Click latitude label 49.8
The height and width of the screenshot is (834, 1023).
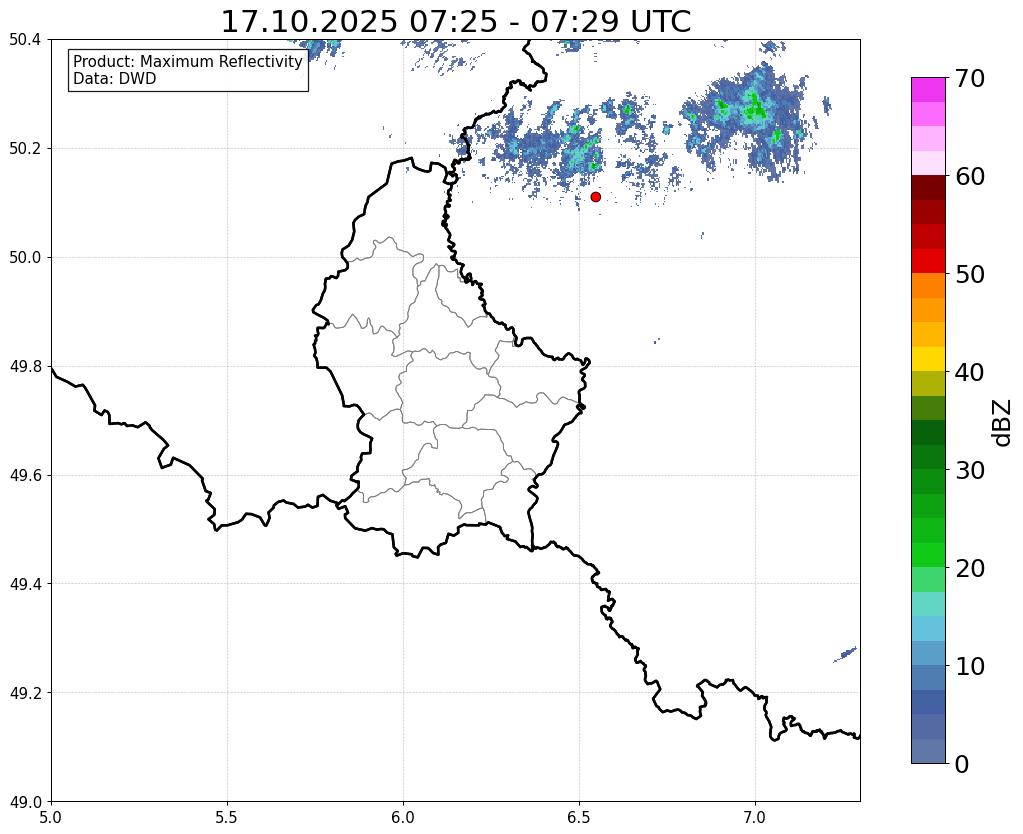pyautogui.click(x=25, y=367)
